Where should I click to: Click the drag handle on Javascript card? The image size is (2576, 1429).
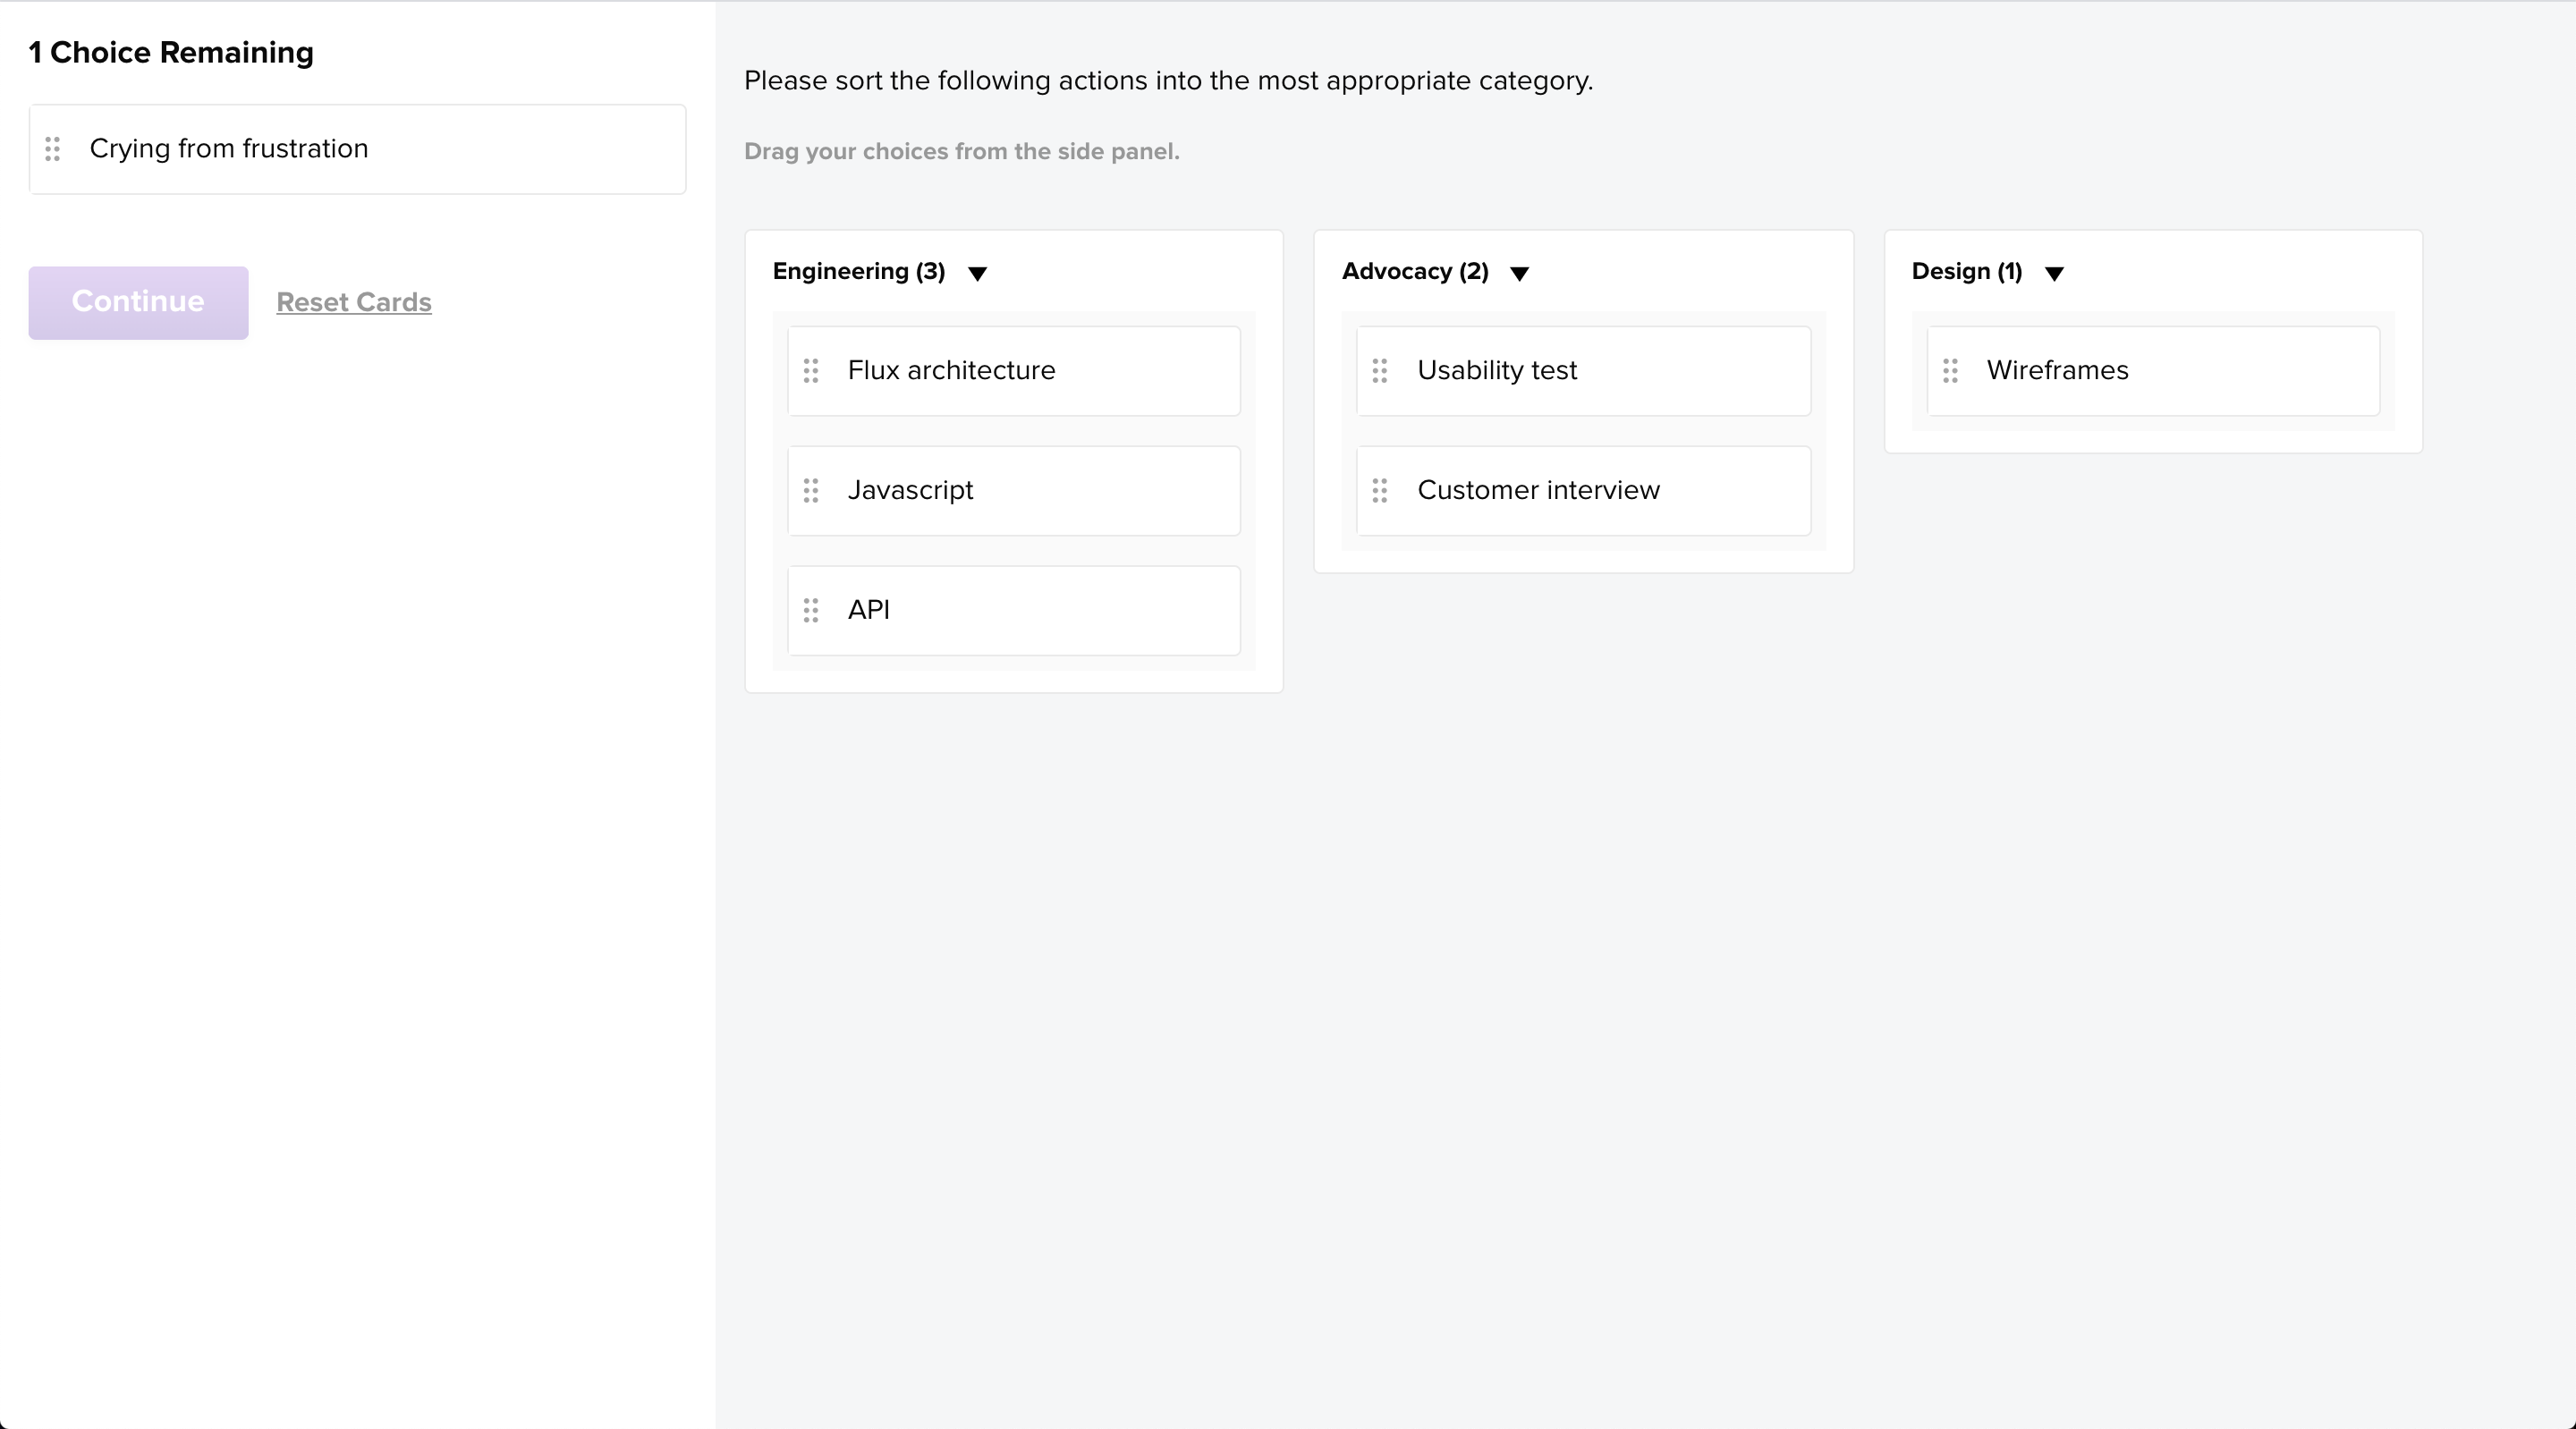tap(811, 491)
